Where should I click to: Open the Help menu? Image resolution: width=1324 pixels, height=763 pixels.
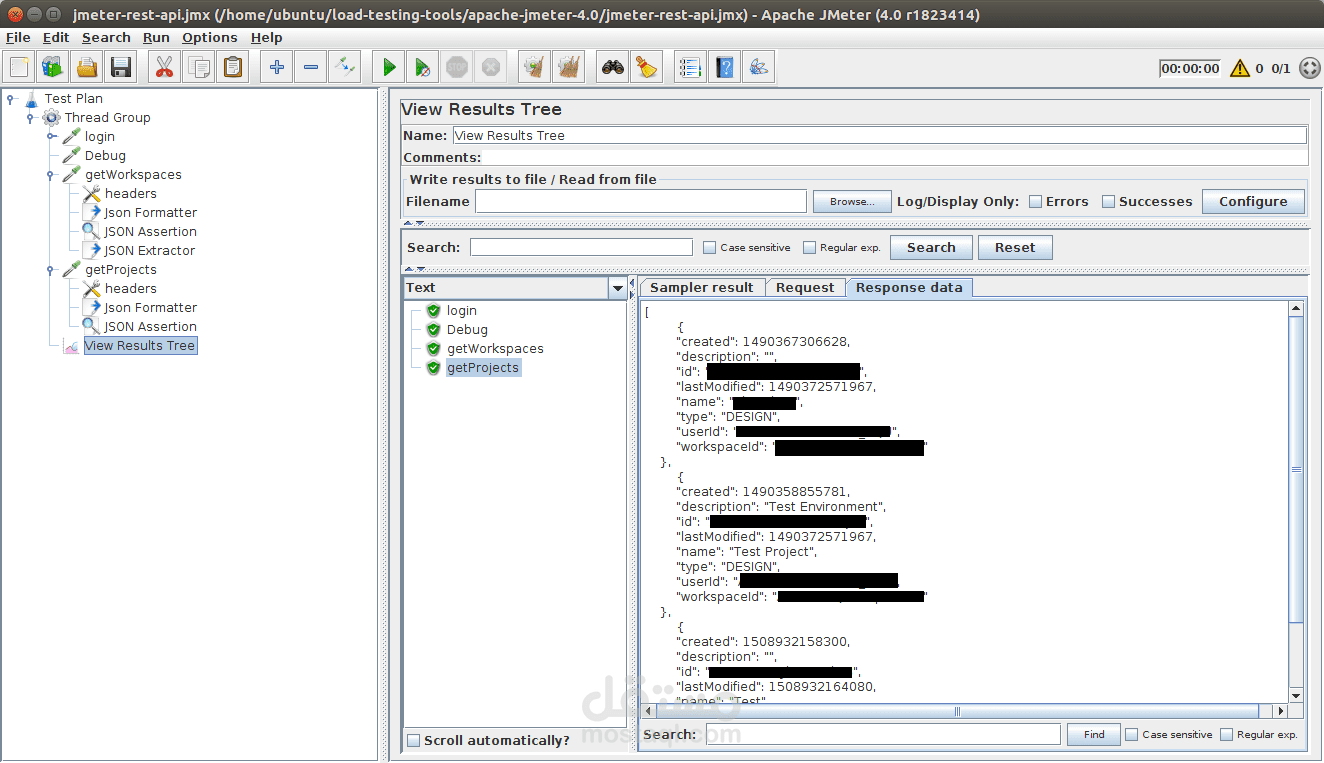[266, 37]
